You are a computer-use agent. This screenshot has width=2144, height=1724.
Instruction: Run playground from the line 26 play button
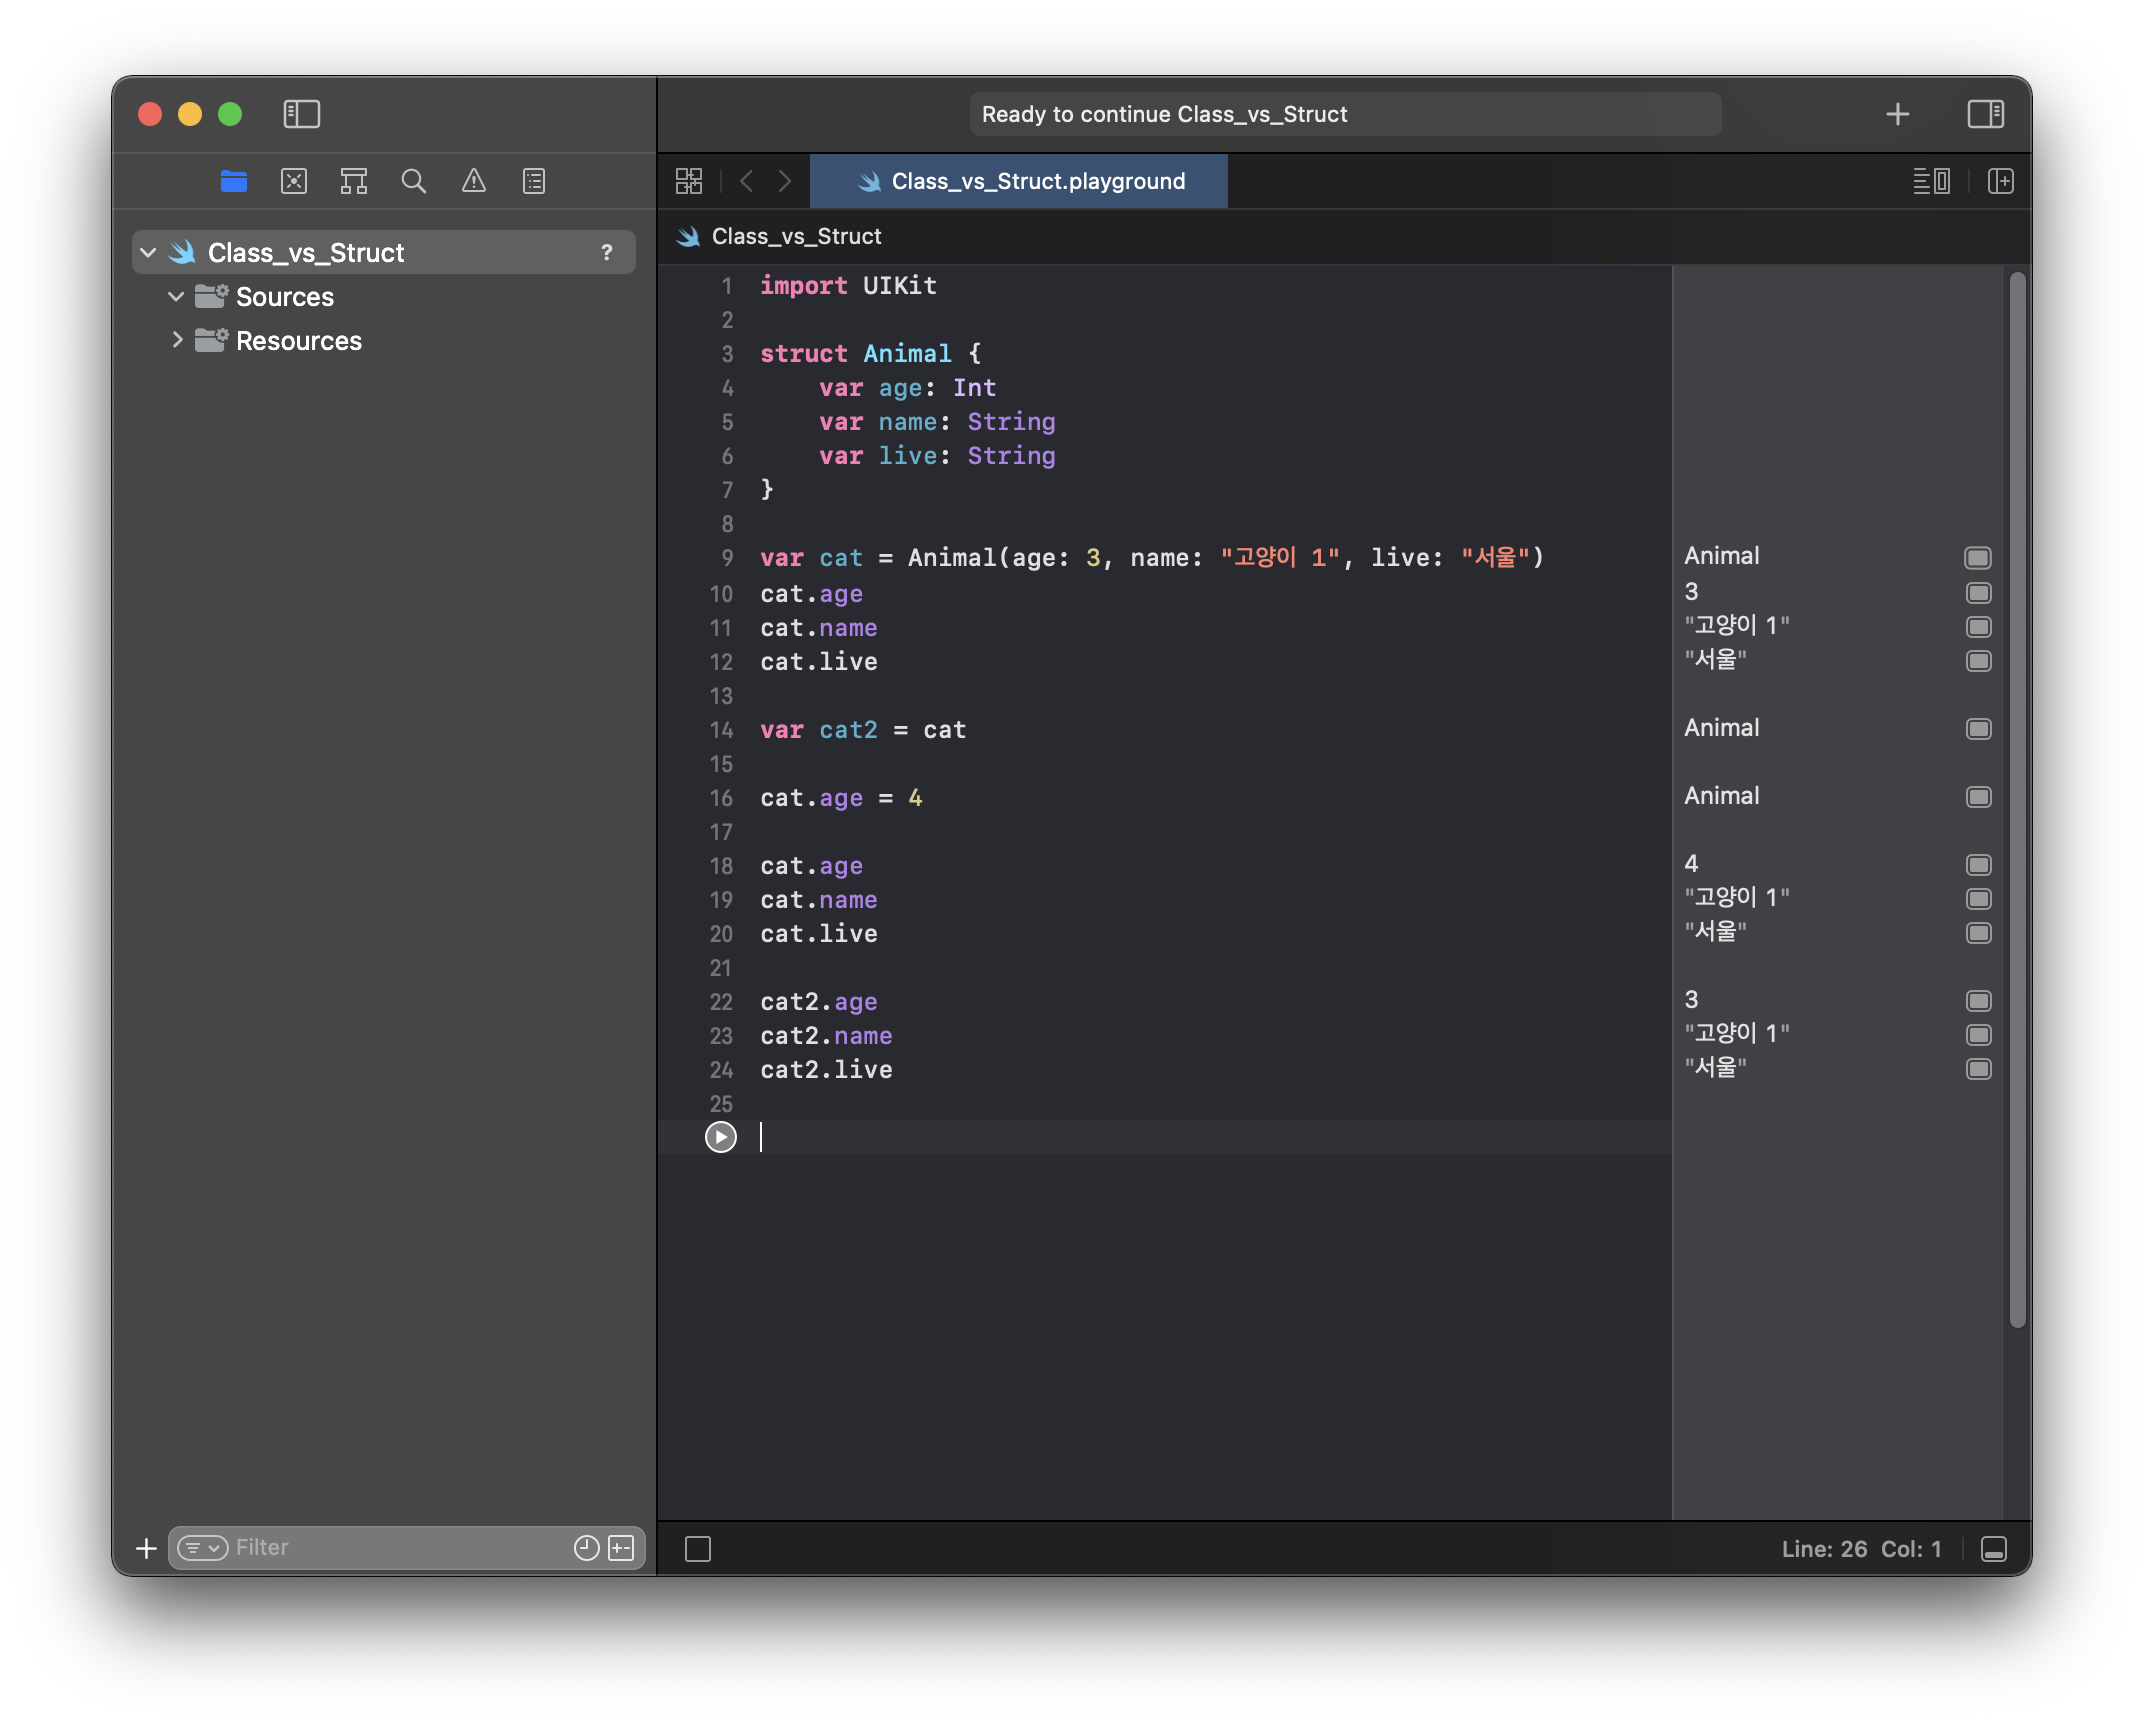click(x=720, y=1137)
